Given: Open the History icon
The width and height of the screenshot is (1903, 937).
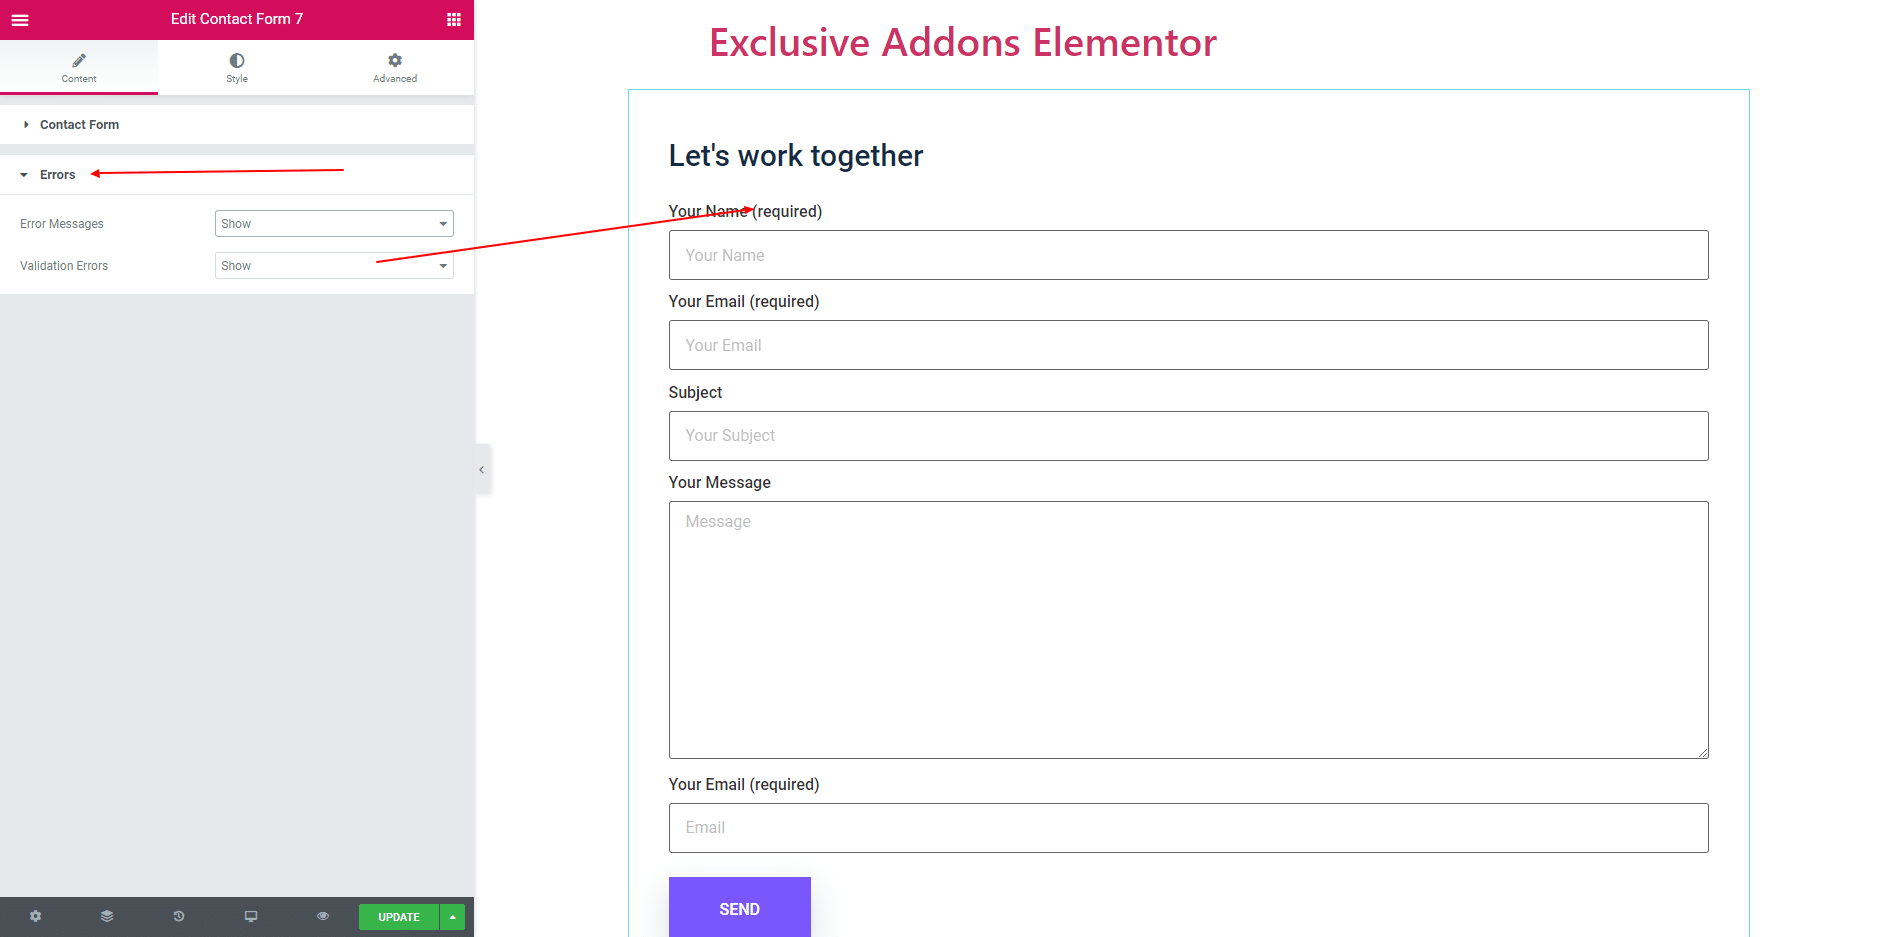Looking at the screenshot, I should tap(179, 916).
